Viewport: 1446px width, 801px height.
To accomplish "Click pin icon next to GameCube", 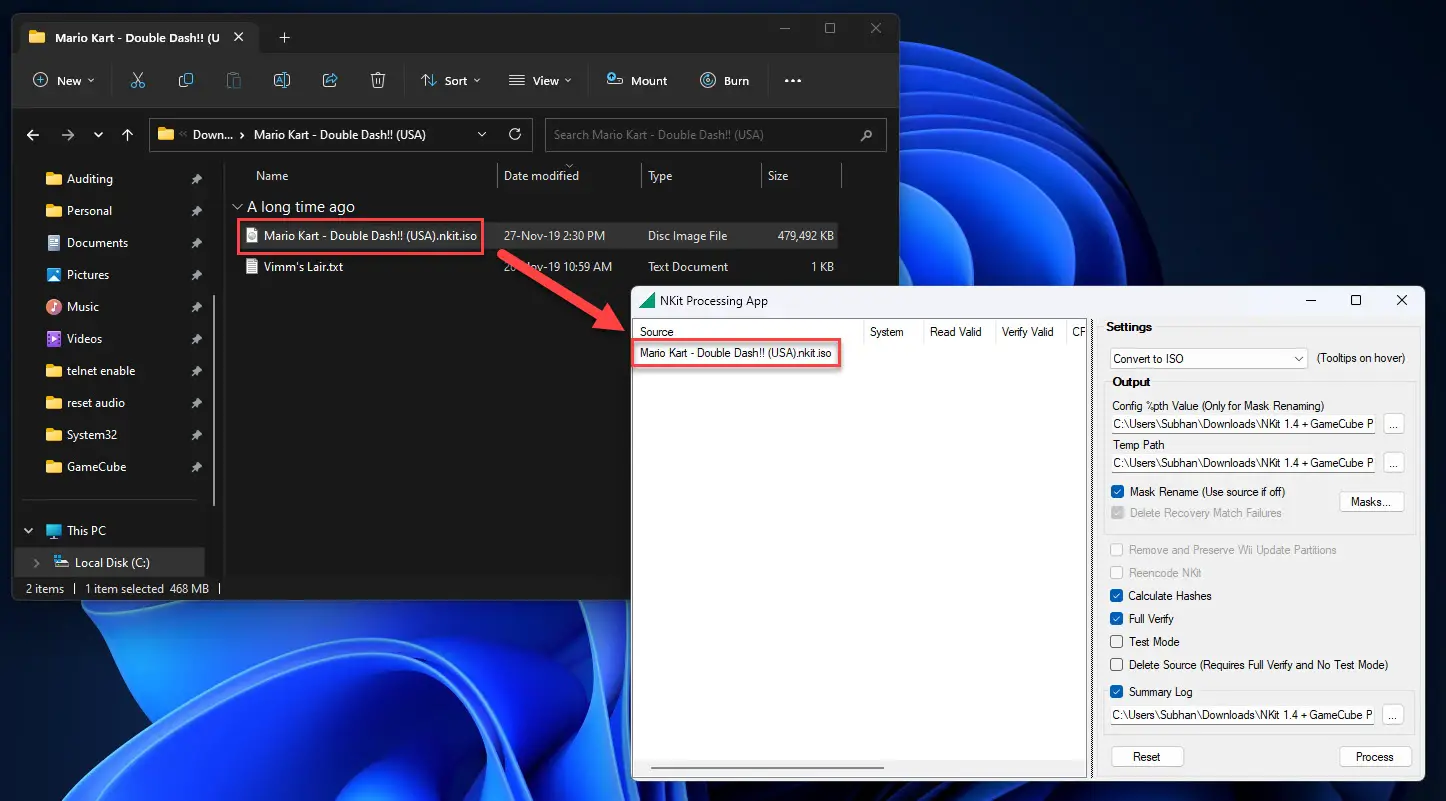I will point(196,467).
